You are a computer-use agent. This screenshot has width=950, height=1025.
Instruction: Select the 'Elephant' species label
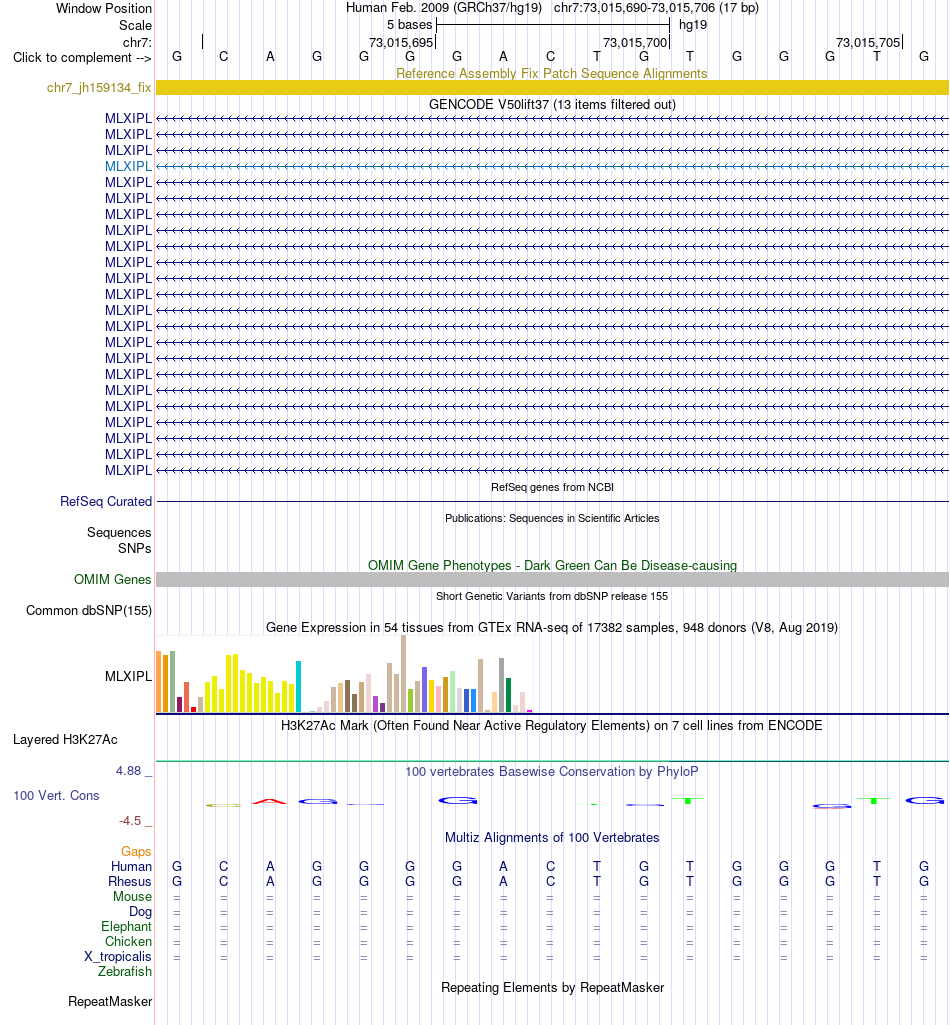(x=126, y=926)
